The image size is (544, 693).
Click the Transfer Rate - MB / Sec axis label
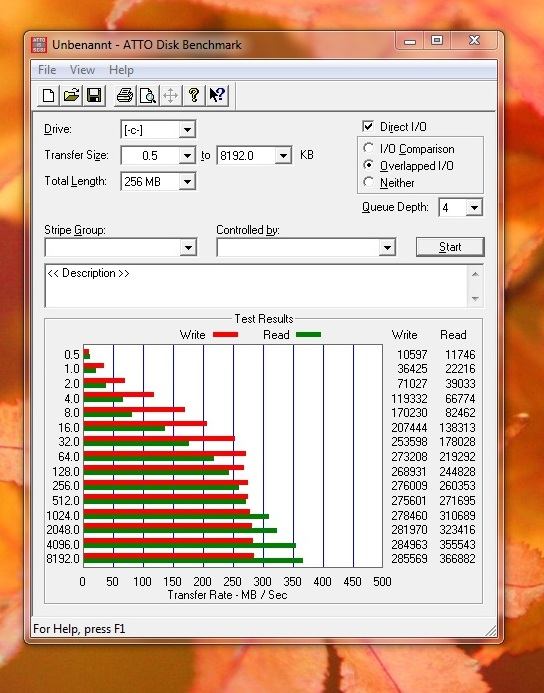[x=227, y=595]
